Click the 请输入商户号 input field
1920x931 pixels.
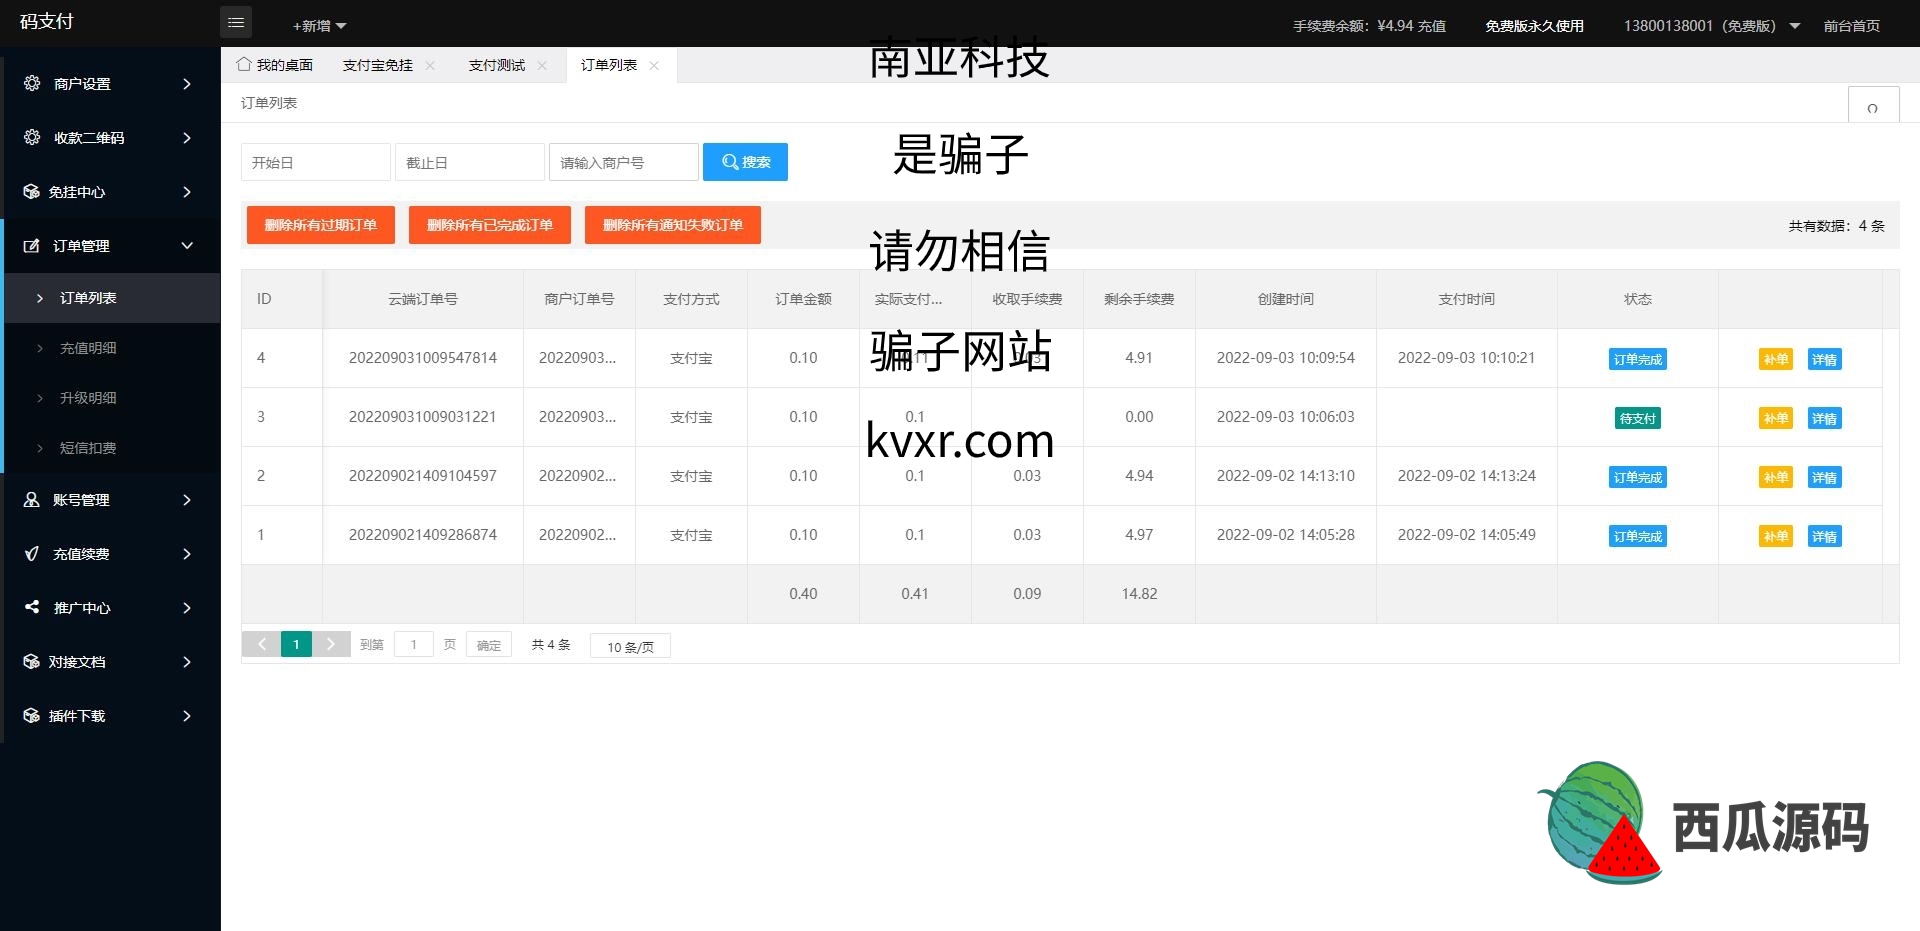tap(624, 162)
